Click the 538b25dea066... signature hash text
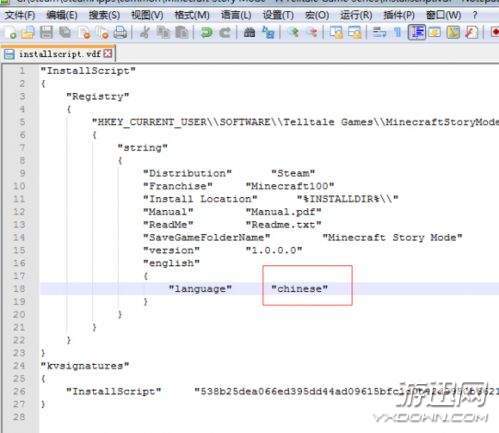499x433 pixels. [347, 392]
